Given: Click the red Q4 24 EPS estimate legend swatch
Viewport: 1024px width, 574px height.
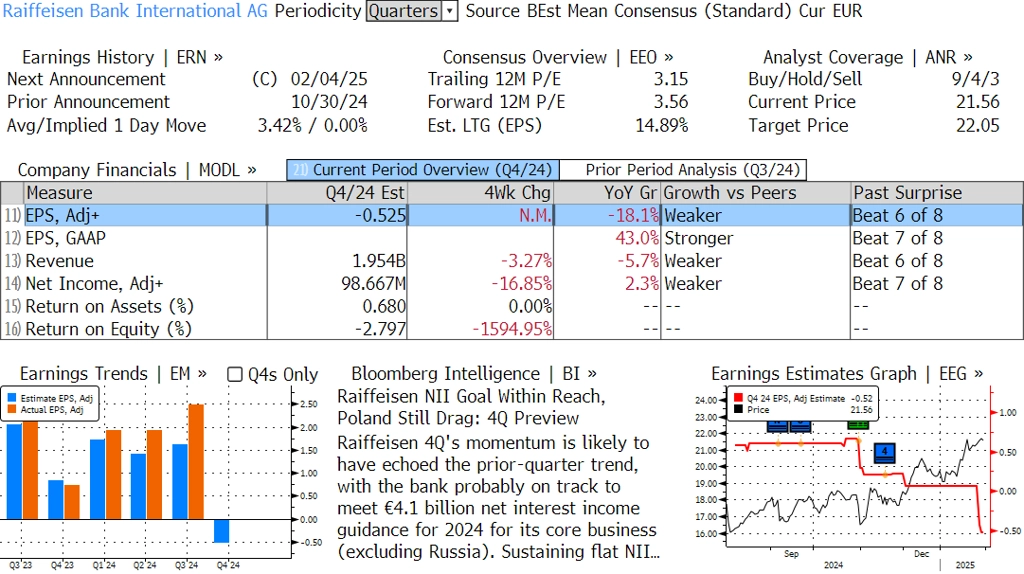Looking at the screenshot, I should click(x=738, y=398).
